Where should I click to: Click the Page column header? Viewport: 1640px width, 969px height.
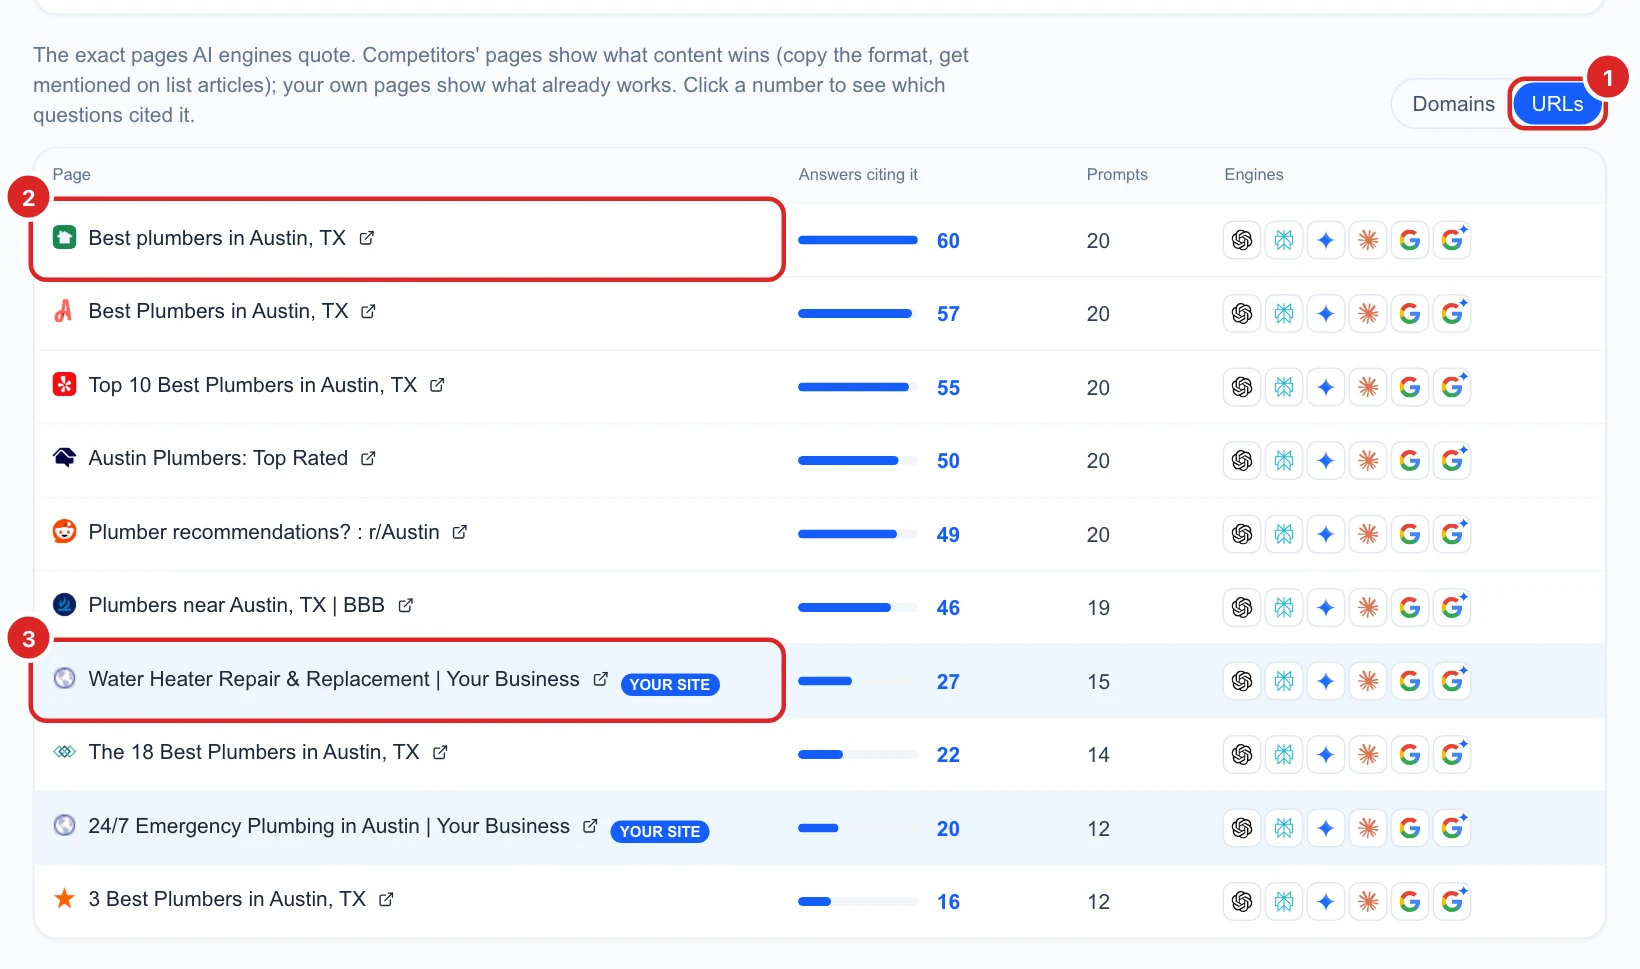point(71,174)
